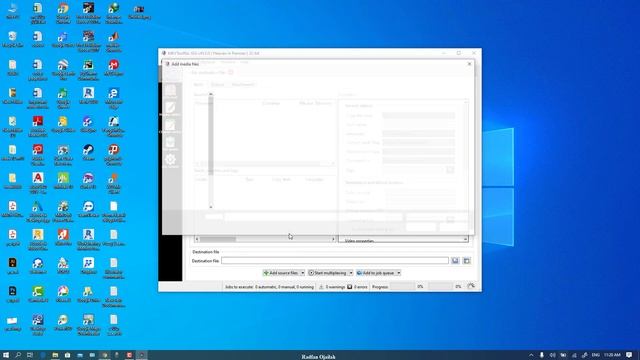Click the system tray clock
The image size is (640, 360).
click(x=612, y=355)
